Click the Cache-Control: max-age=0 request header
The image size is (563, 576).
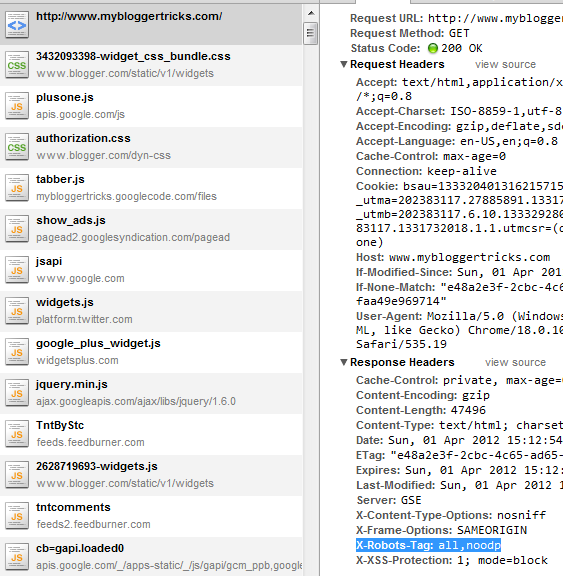click(x=431, y=156)
